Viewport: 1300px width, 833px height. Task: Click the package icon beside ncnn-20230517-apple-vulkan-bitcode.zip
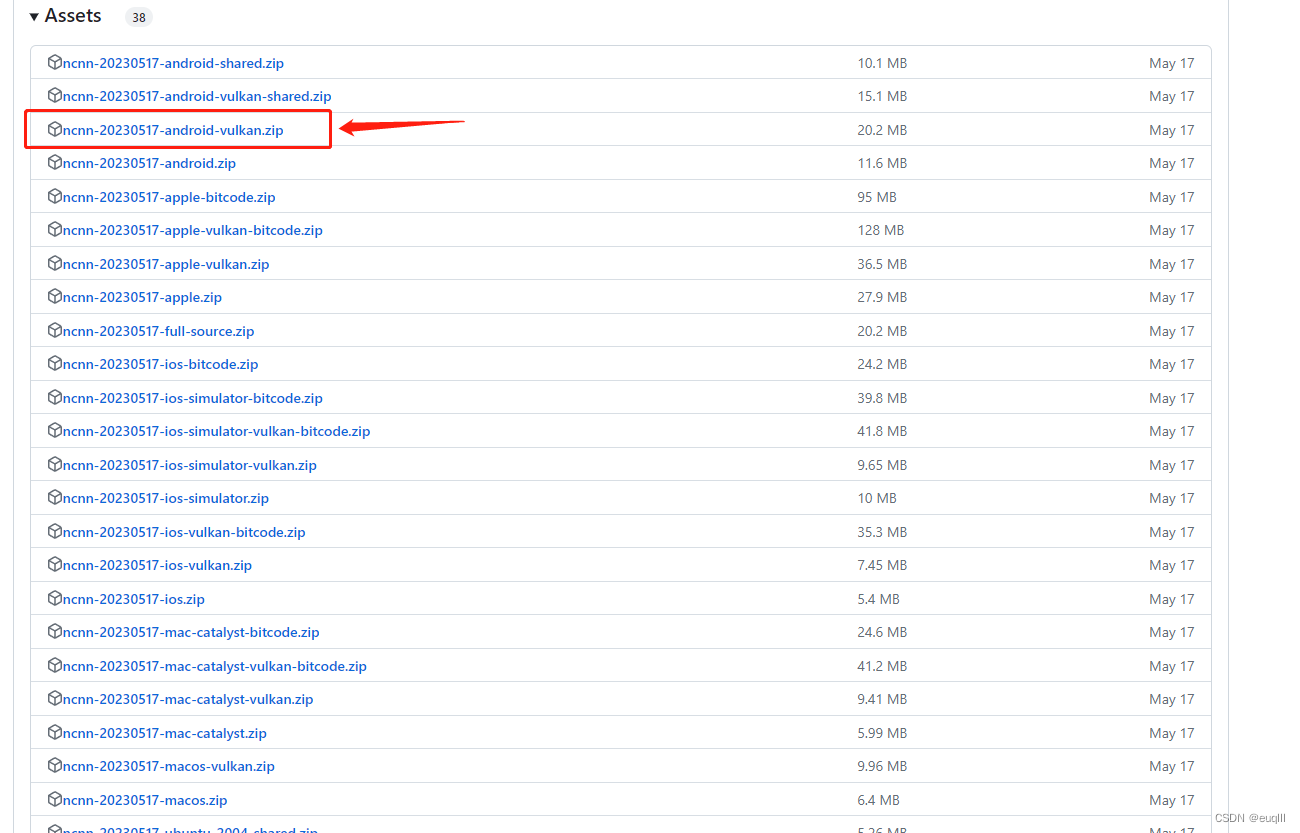[x=55, y=230]
